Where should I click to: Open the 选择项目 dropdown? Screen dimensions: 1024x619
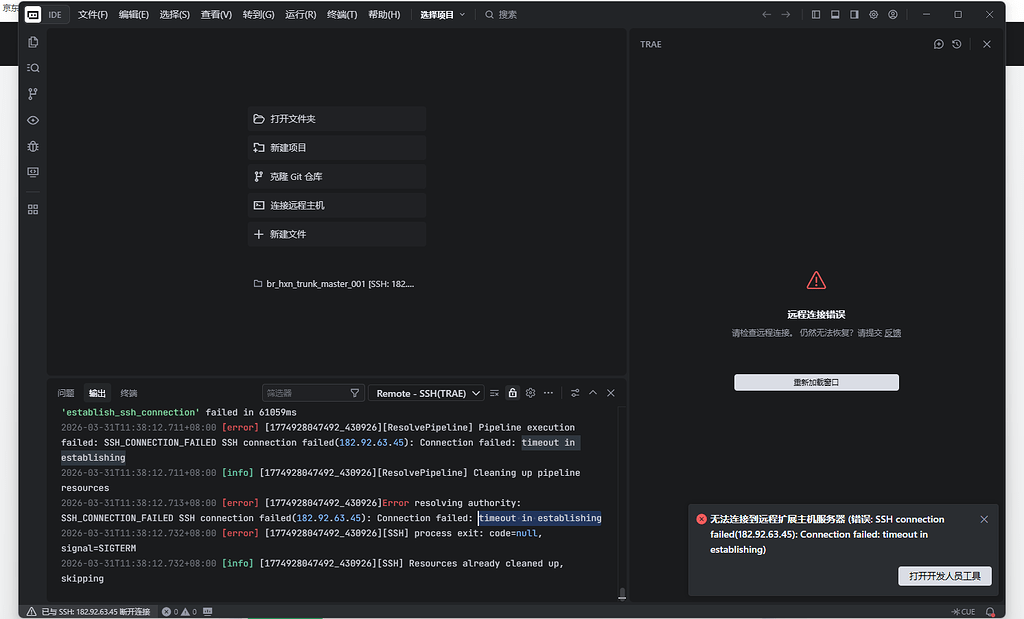442,14
